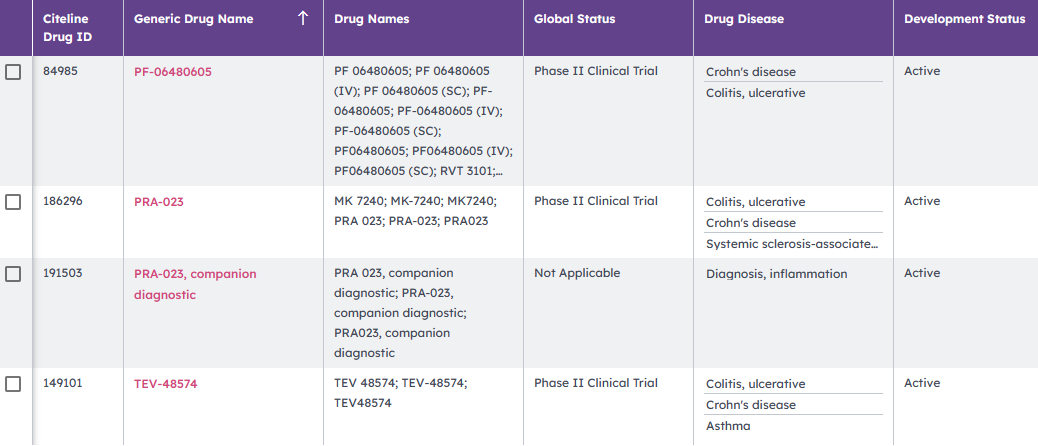1038x446 pixels.
Task: Select checkbox for drug ID 84985
Action: [x=13, y=72]
